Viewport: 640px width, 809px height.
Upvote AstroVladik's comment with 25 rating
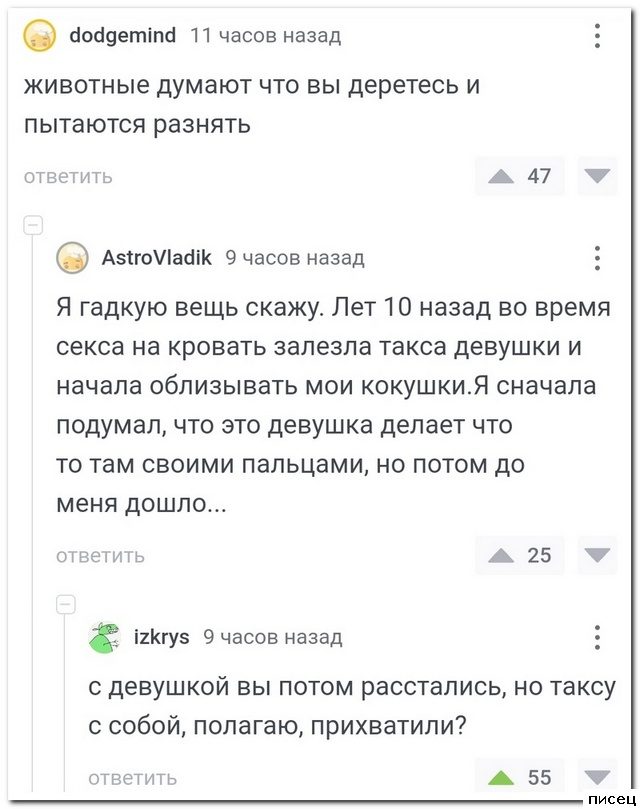pyautogui.click(x=501, y=555)
